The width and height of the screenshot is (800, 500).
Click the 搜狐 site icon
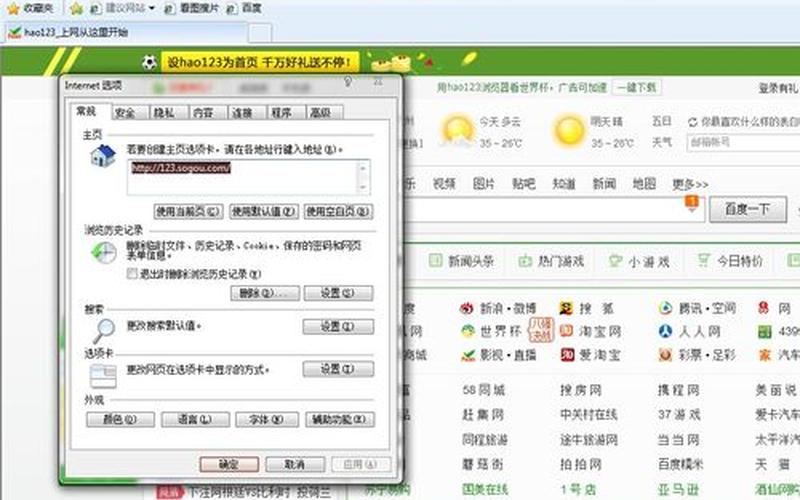pyautogui.click(x=566, y=308)
